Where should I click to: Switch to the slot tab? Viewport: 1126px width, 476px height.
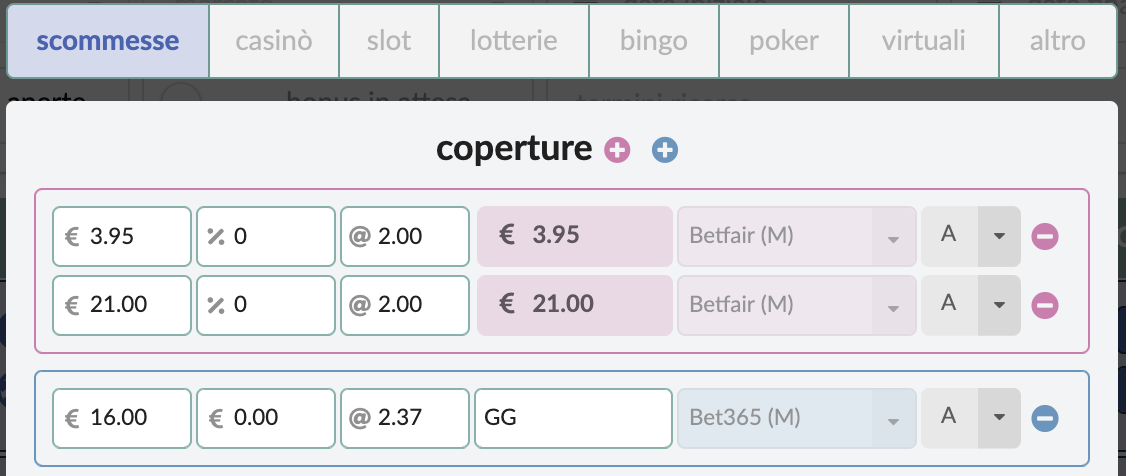pos(388,41)
